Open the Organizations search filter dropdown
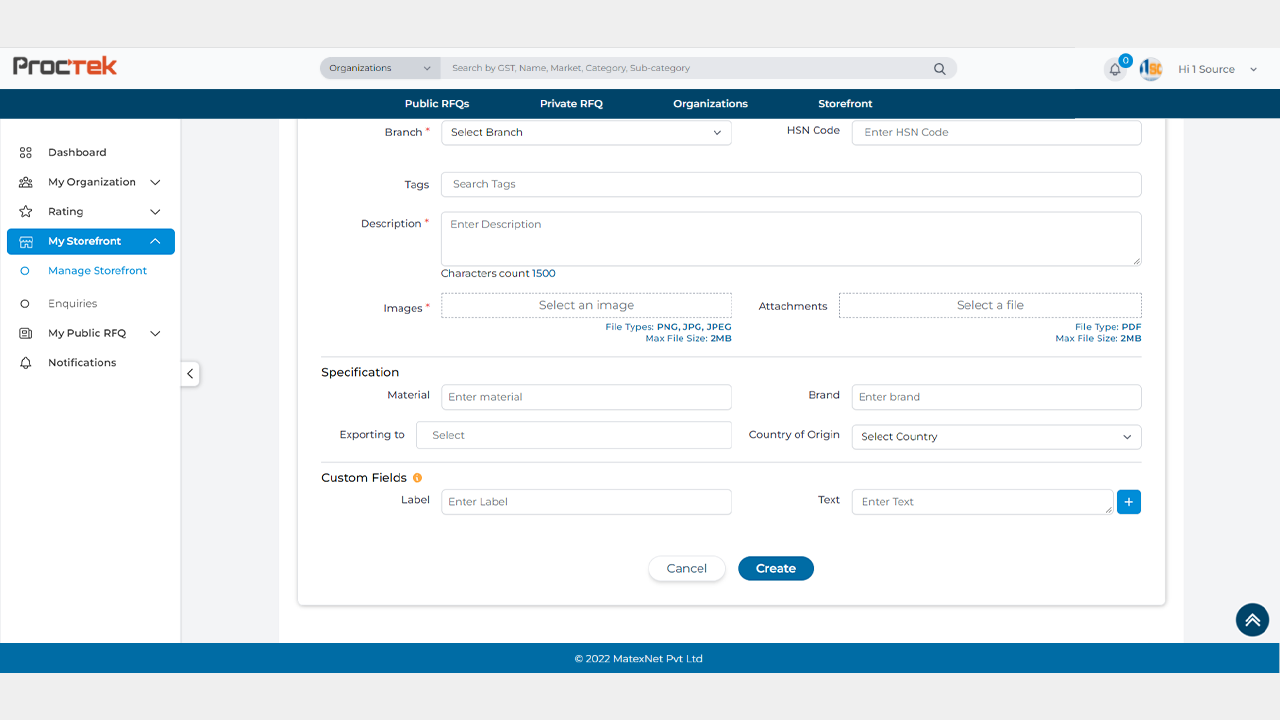Image resolution: width=1280 pixels, height=720 pixels. coord(380,68)
